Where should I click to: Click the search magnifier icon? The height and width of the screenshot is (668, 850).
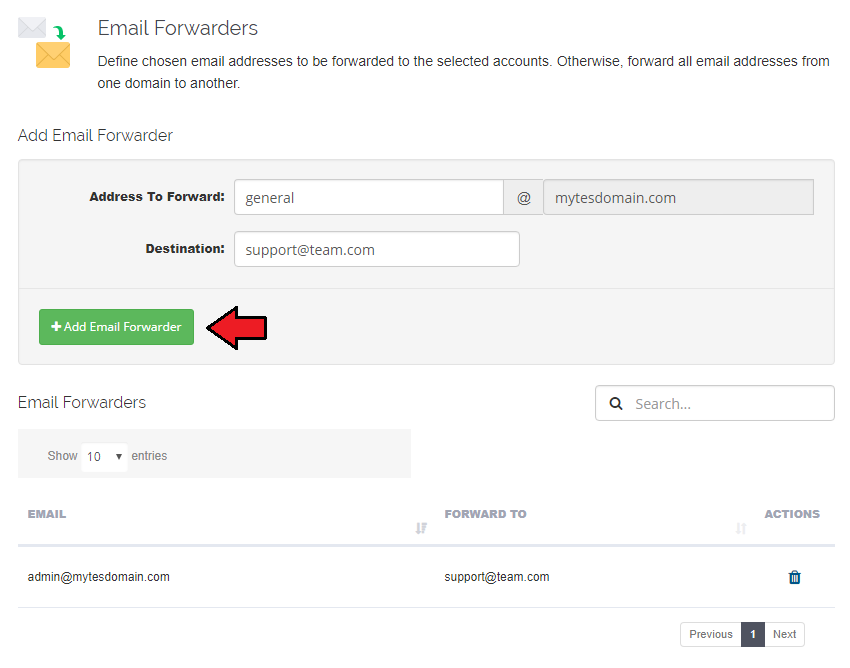pyautogui.click(x=616, y=404)
